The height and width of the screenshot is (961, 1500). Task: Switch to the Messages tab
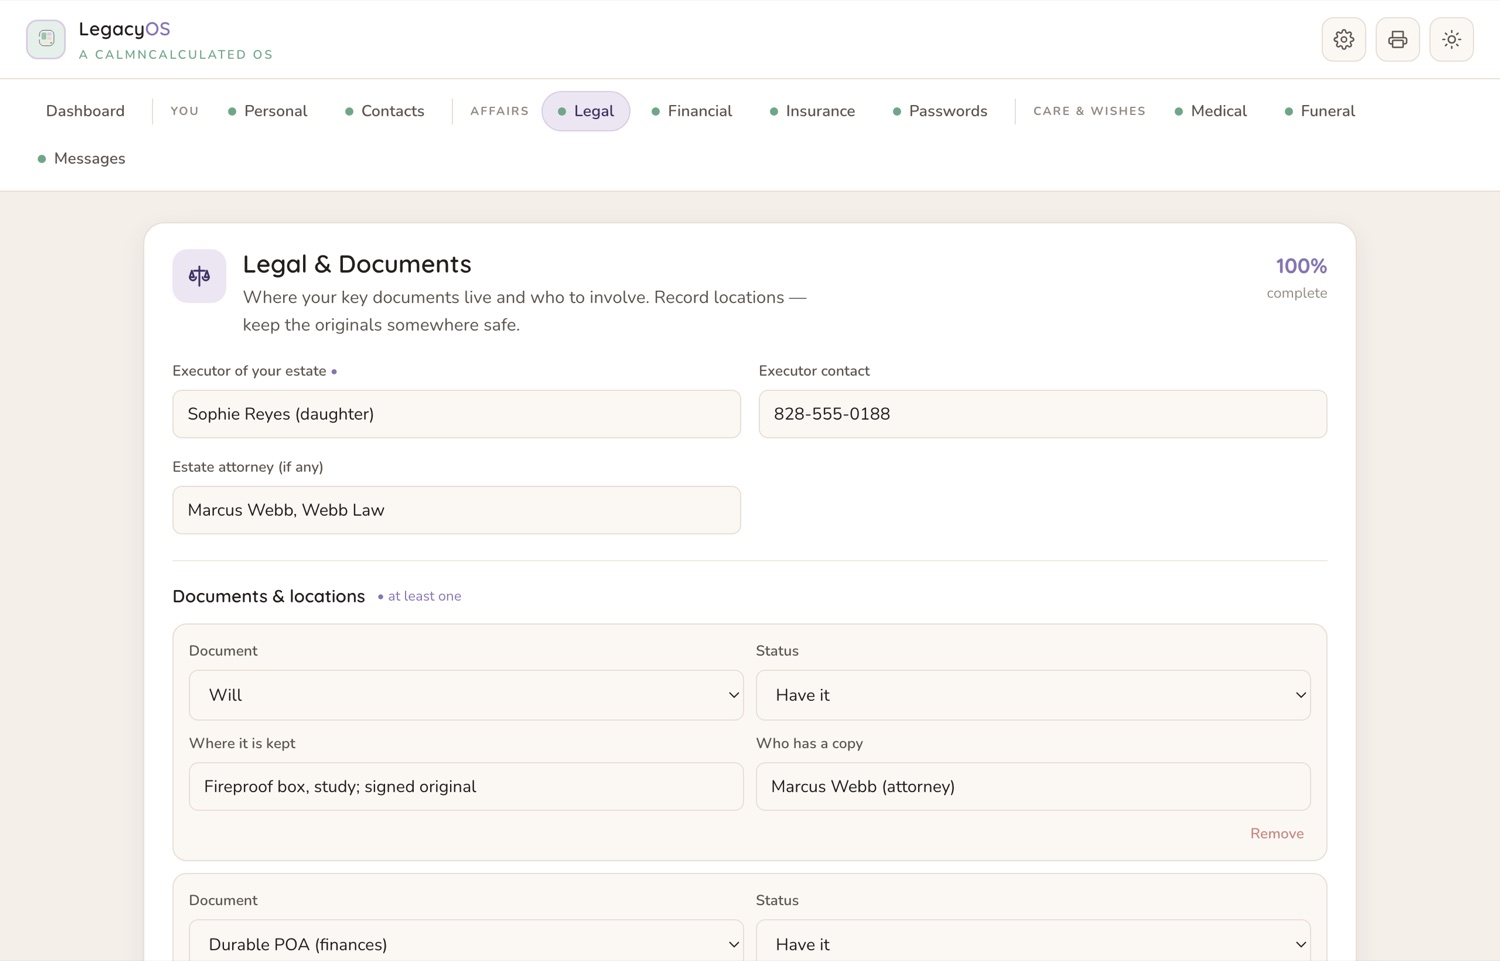click(x=81, y=159)
